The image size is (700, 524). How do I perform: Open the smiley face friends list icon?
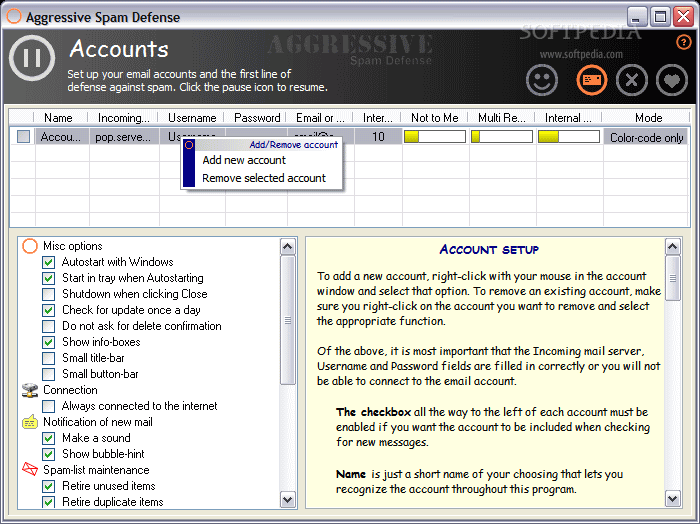click(542, 80)
